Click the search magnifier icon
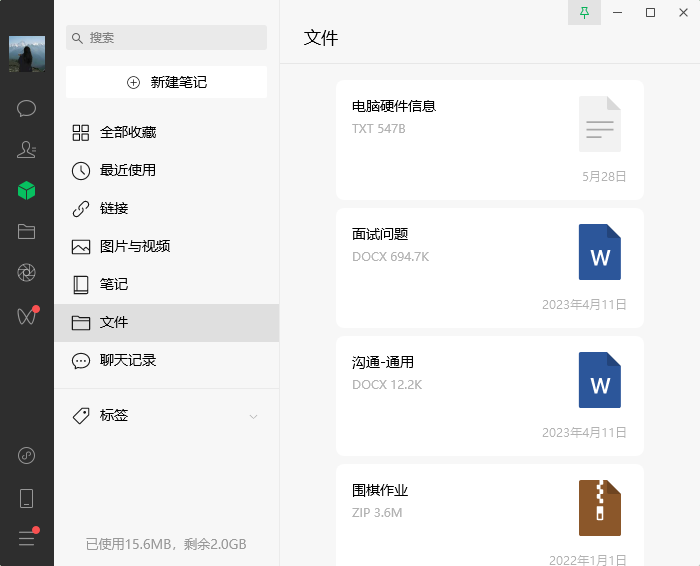The image size is (700, 566). tap(77, 38)
